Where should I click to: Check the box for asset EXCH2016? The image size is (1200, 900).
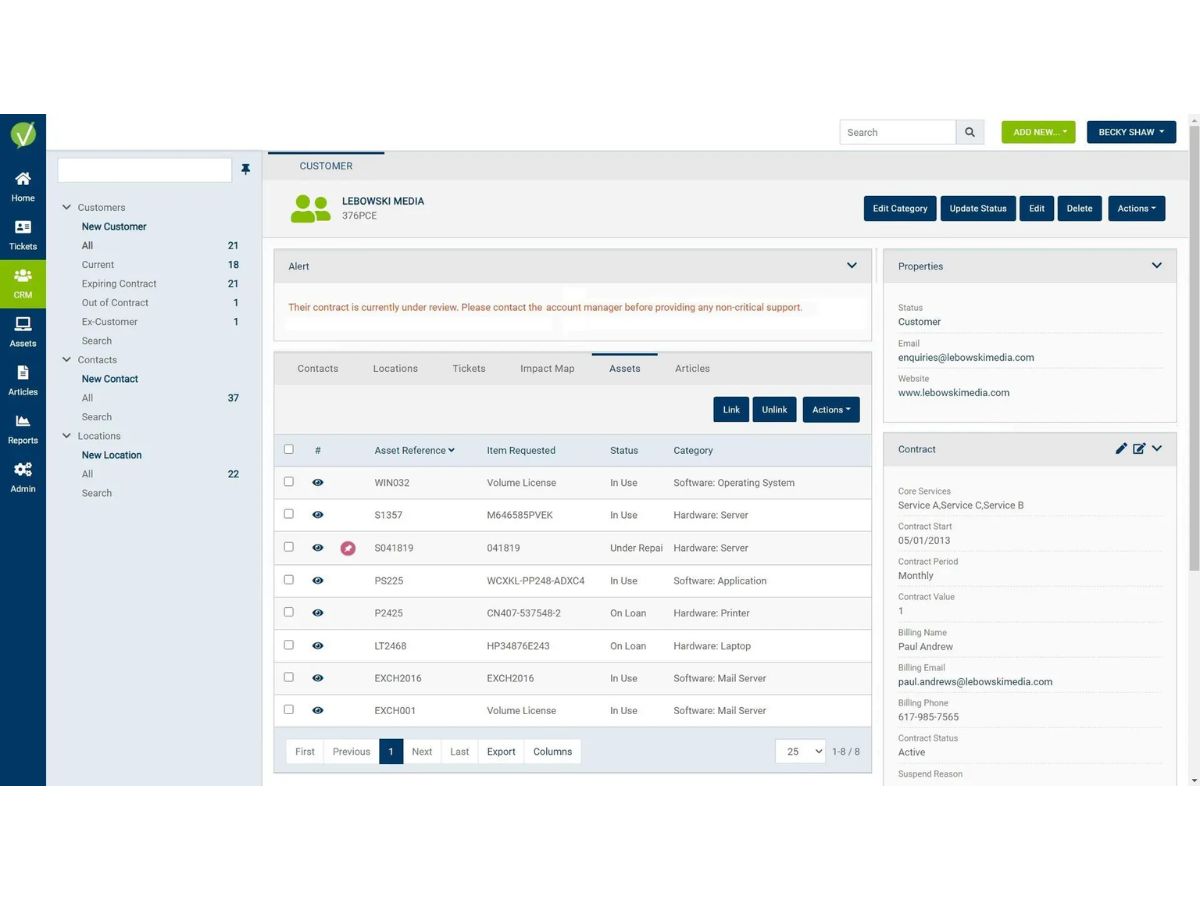[289, 677]
